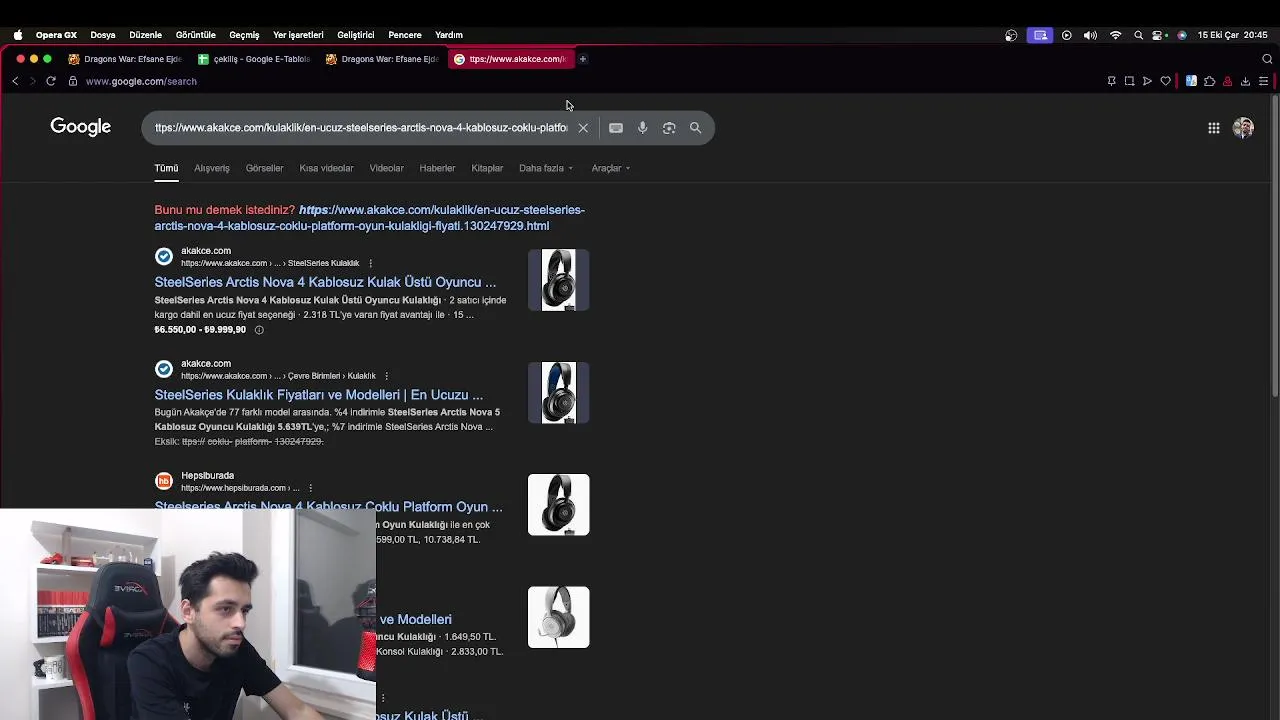Open the Google Translate extension icon
1280x720 pixels.
1191,81
